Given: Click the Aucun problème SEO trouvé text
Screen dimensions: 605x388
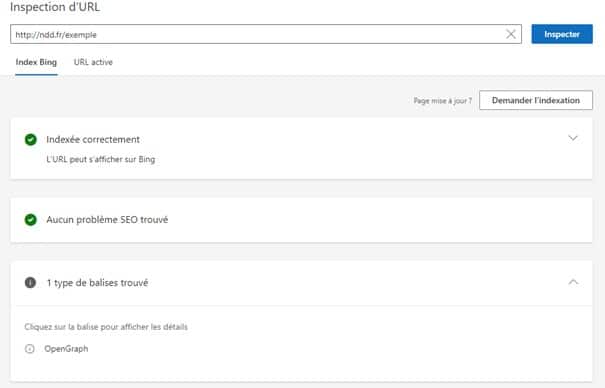Looking at the screenshot, I should pos(107,219).
